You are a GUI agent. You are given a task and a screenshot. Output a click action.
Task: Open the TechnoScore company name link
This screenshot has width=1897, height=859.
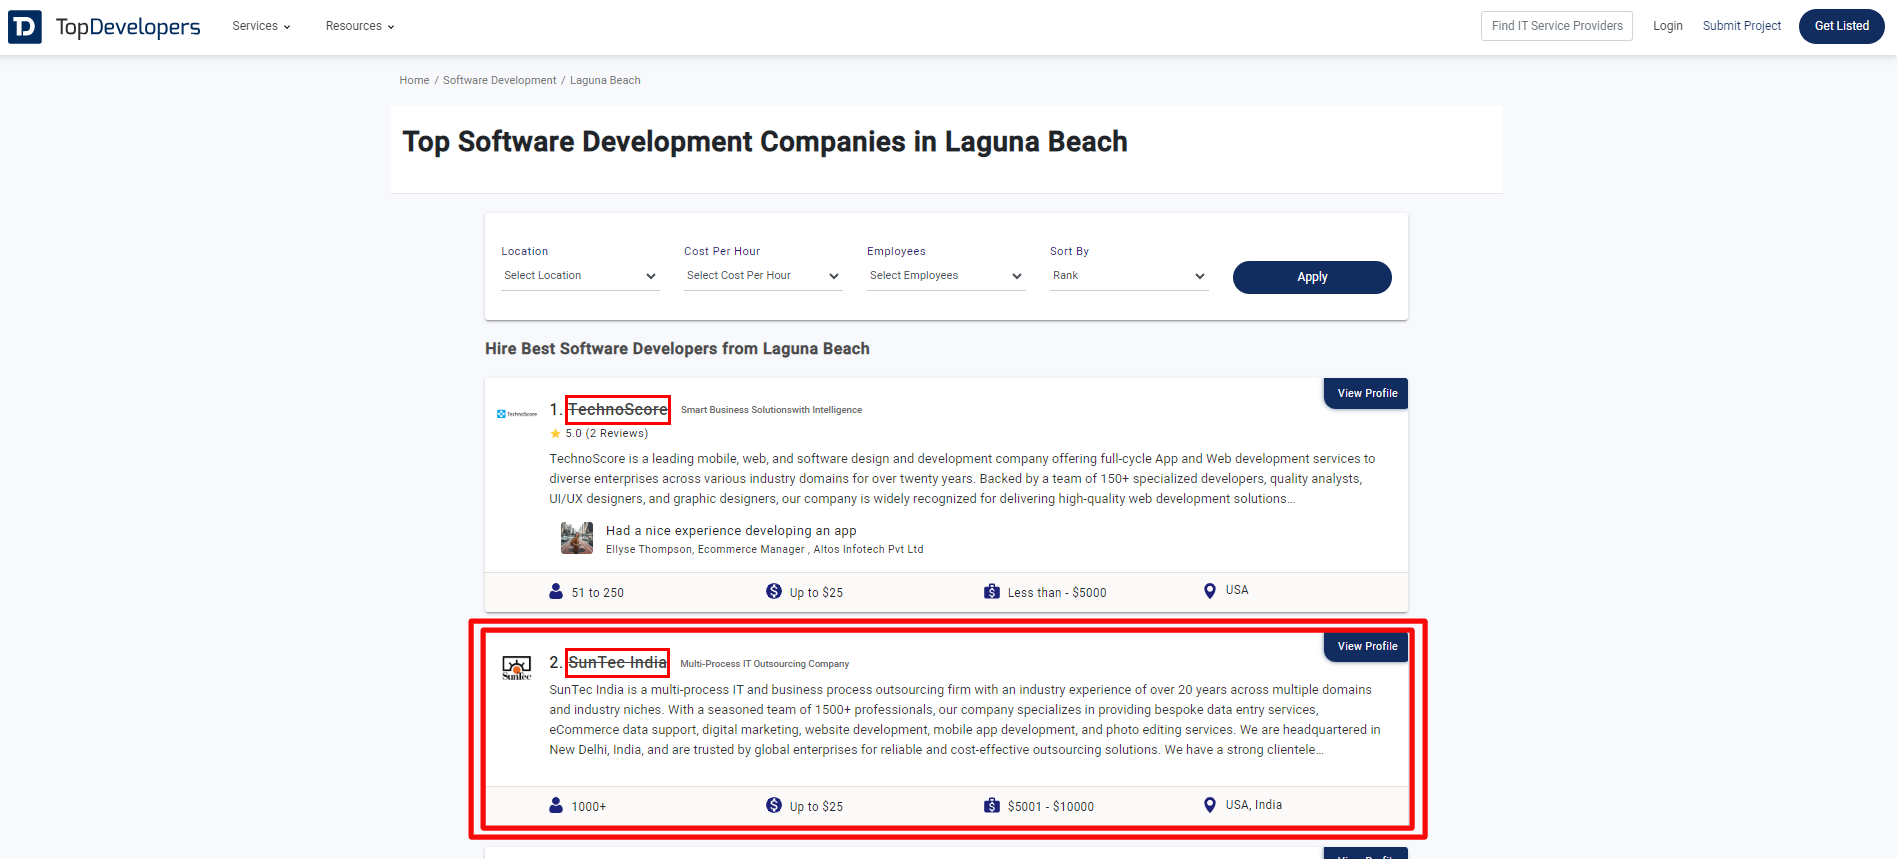(x=618, y=410)
